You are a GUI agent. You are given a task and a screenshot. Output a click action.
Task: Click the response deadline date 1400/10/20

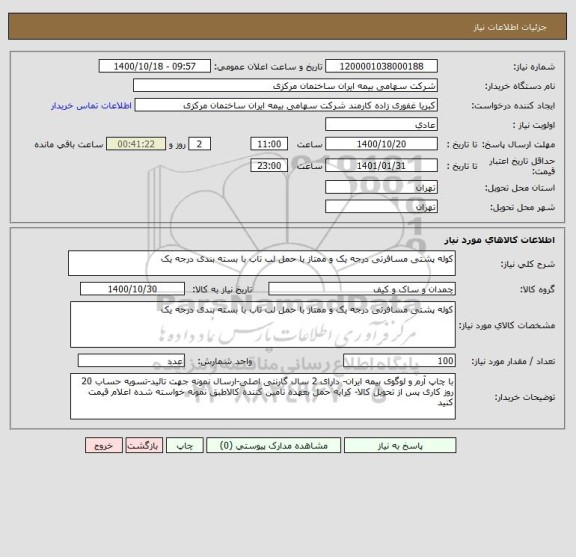381,144
